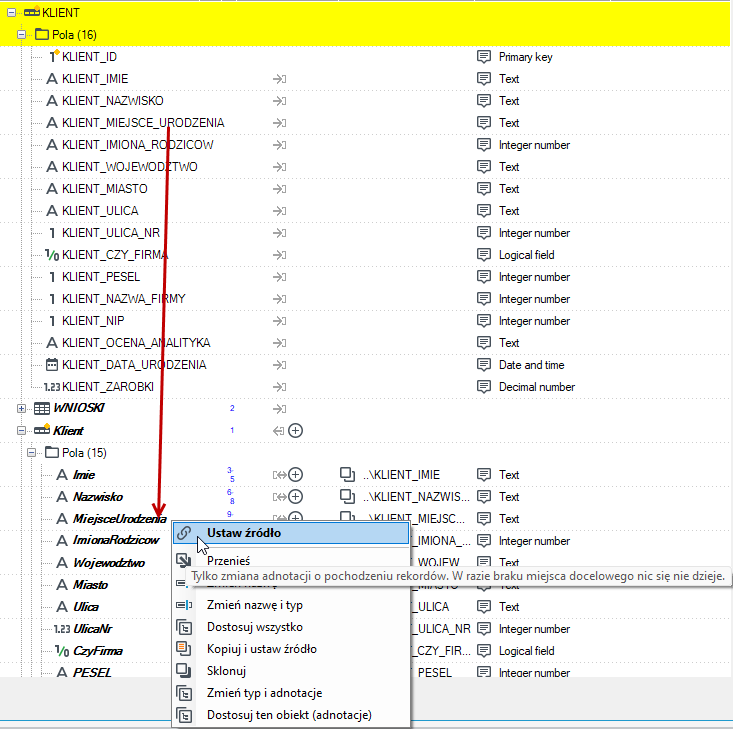Click the ..\KLIENT_IMIE source path
The height and width of the screenshot is (729, 733).
(401, 475)
